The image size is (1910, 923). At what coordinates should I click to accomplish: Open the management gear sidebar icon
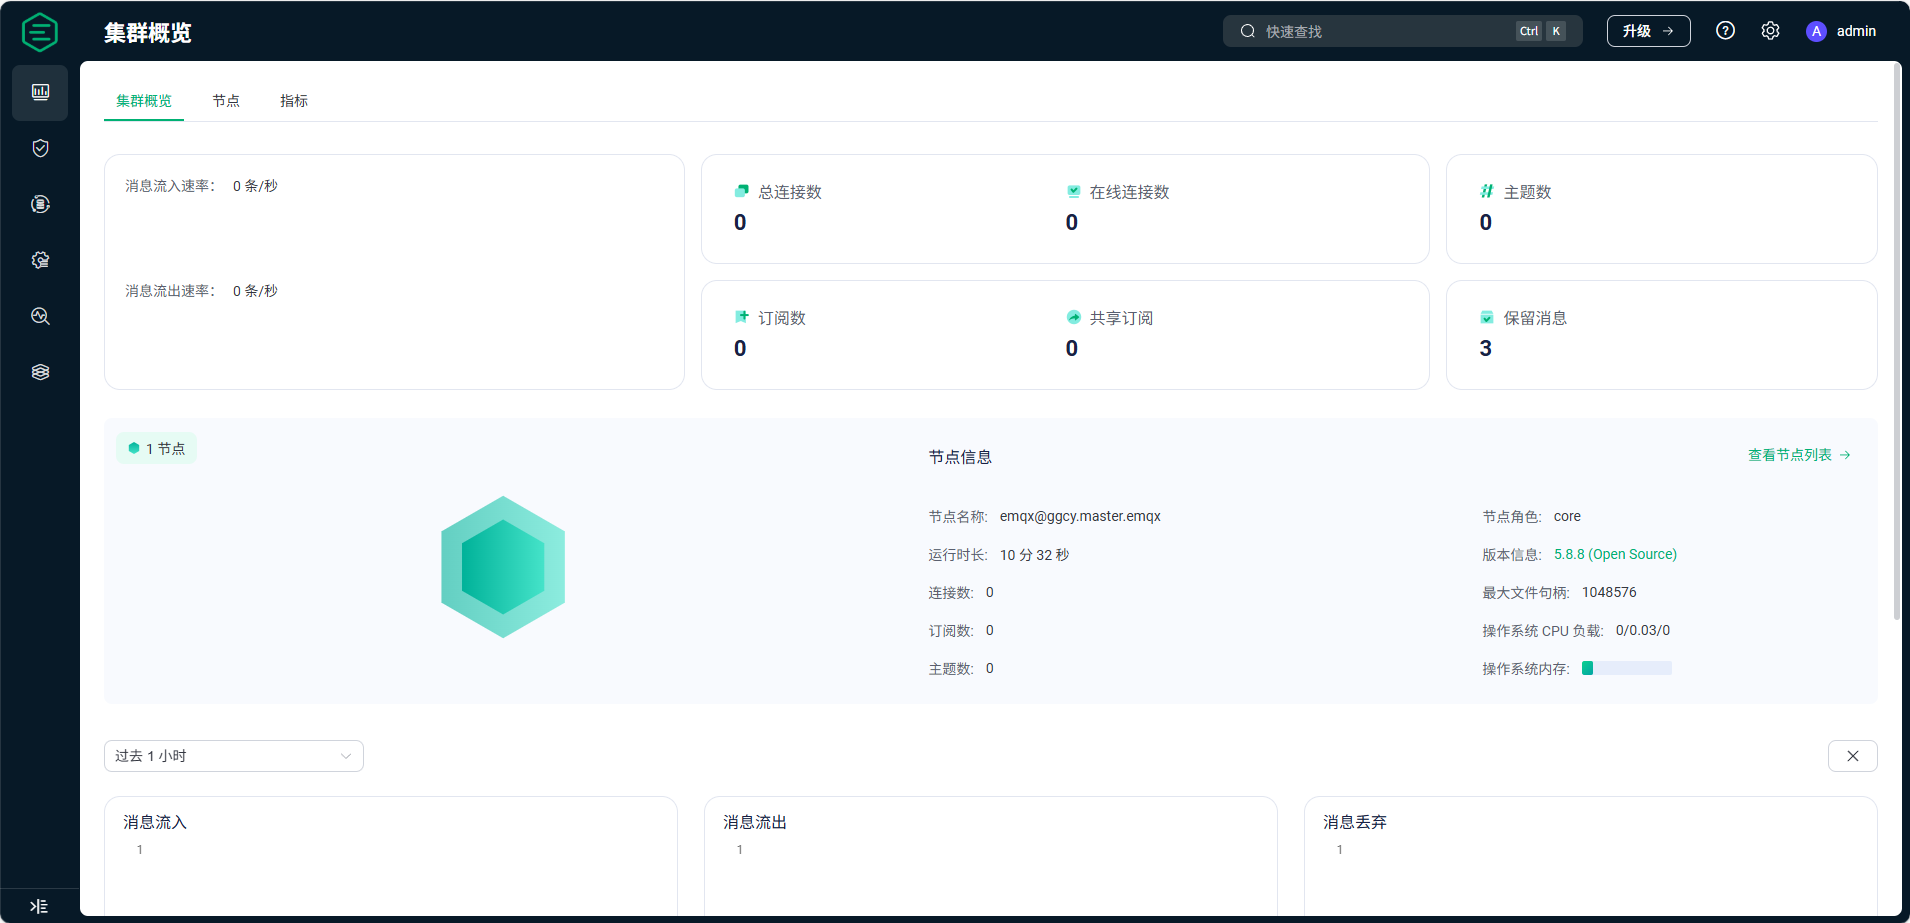(x=40, y=260)
